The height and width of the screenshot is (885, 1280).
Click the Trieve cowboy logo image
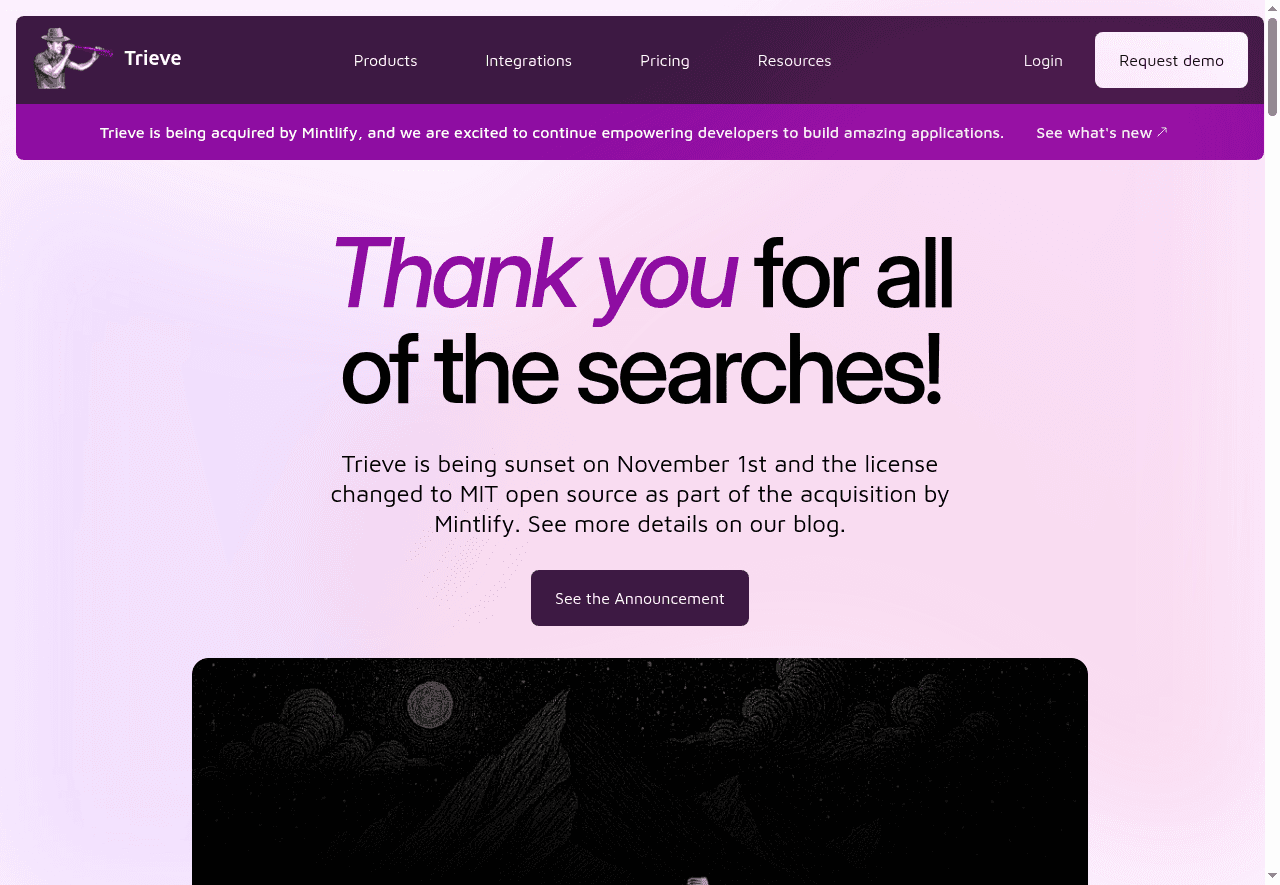point(70,59)
